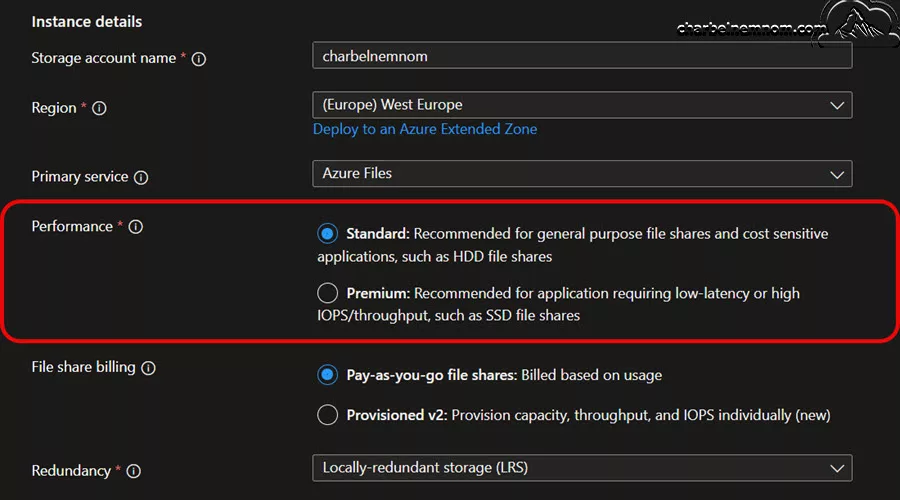Click info icon beside Region label

tap(99, 108)
